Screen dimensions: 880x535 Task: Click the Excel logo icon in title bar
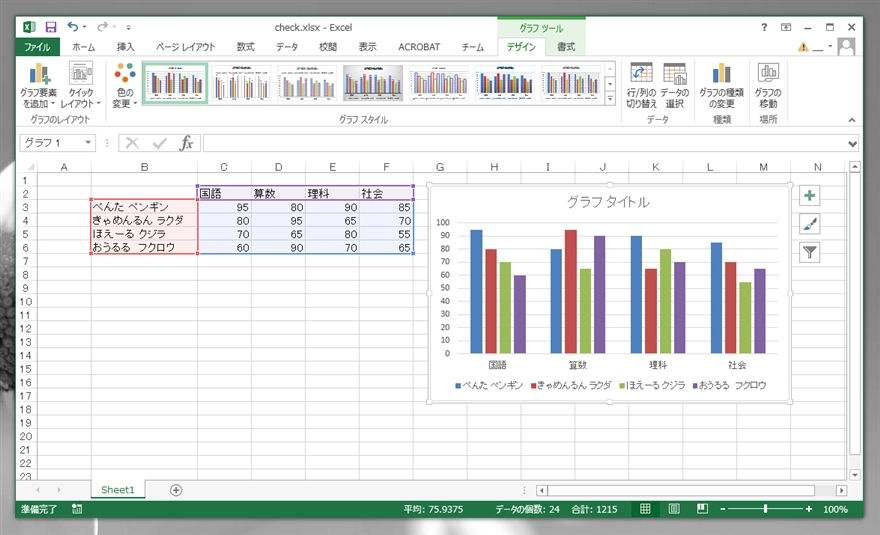[29, 27]
